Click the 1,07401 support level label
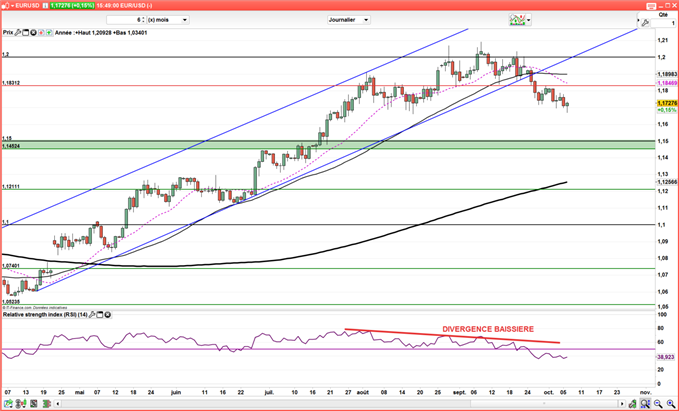This screenshot has width=679, height=411. click(11, 265)
